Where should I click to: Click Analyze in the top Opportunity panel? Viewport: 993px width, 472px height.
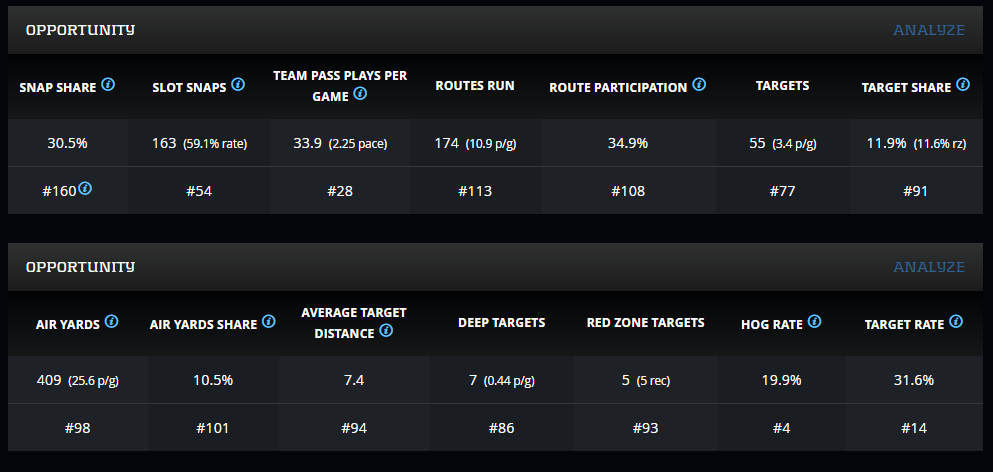(x=928, y=30)
